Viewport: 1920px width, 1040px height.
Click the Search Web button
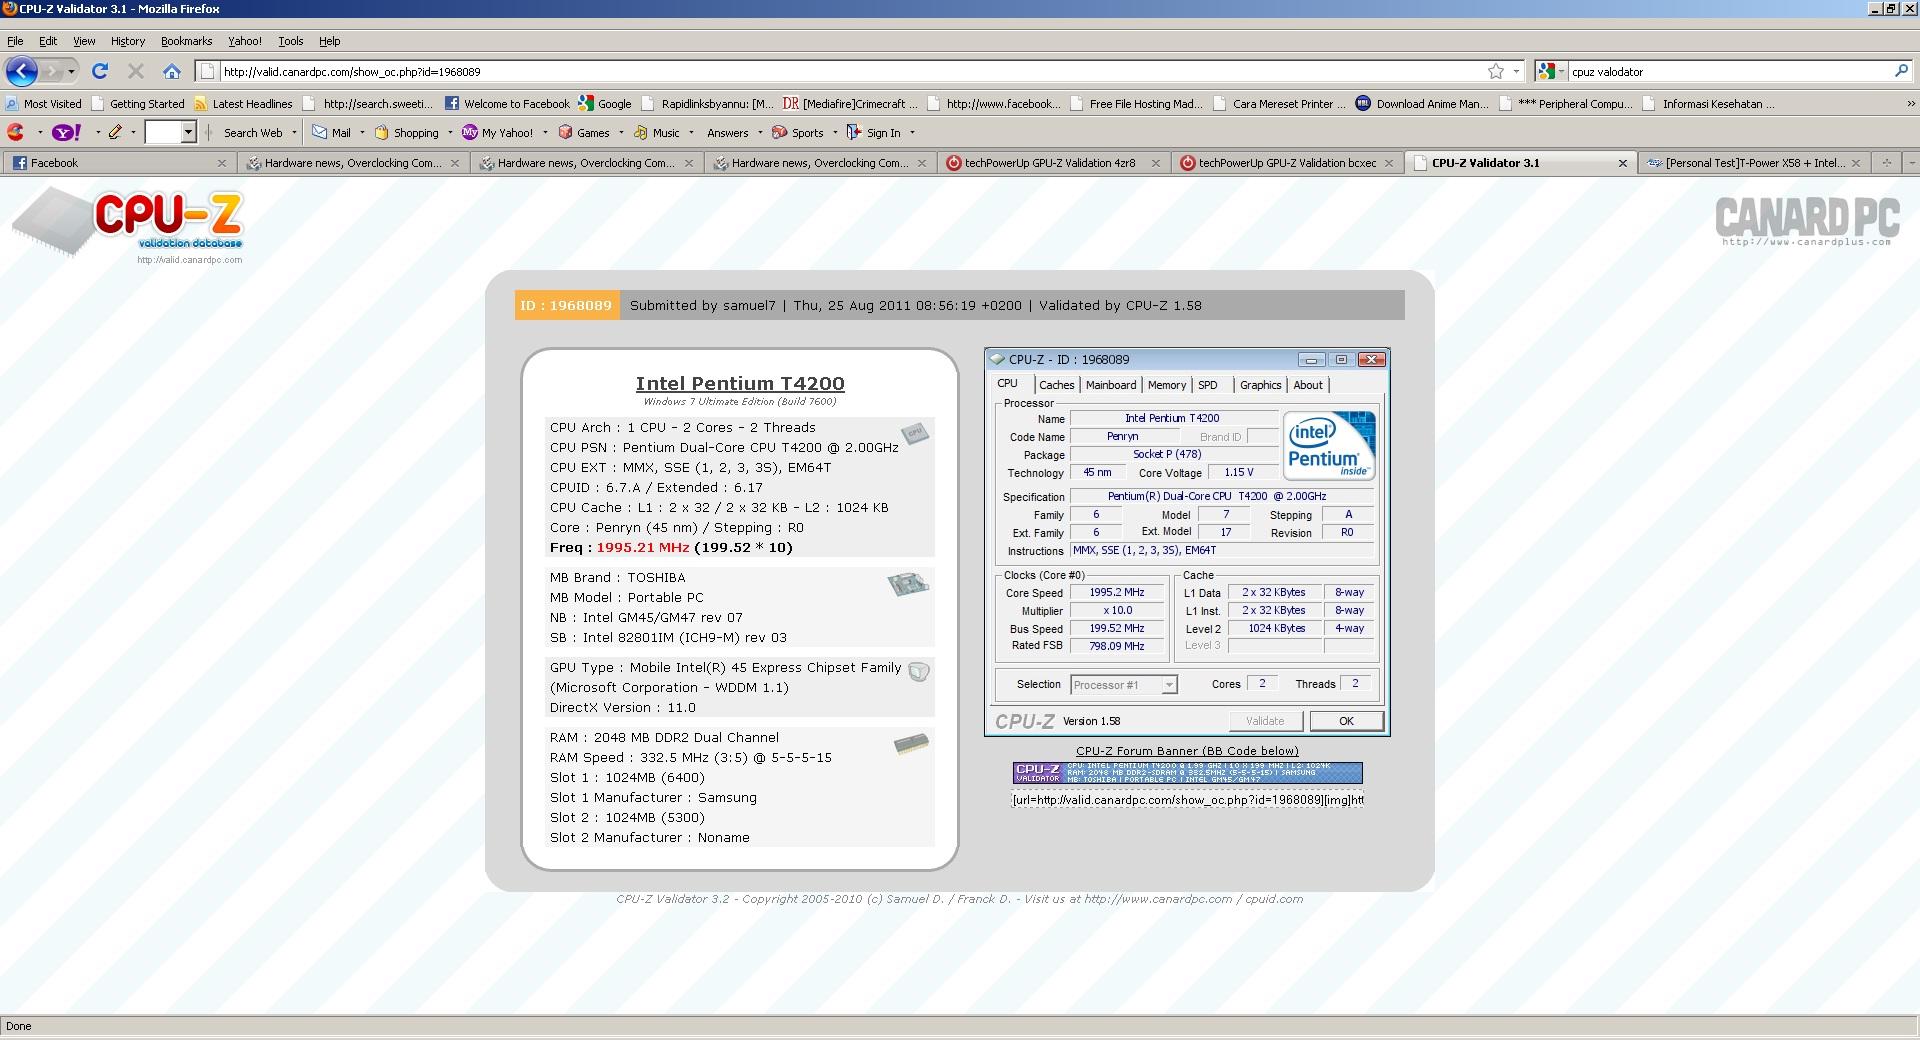(x=252, y=132)
